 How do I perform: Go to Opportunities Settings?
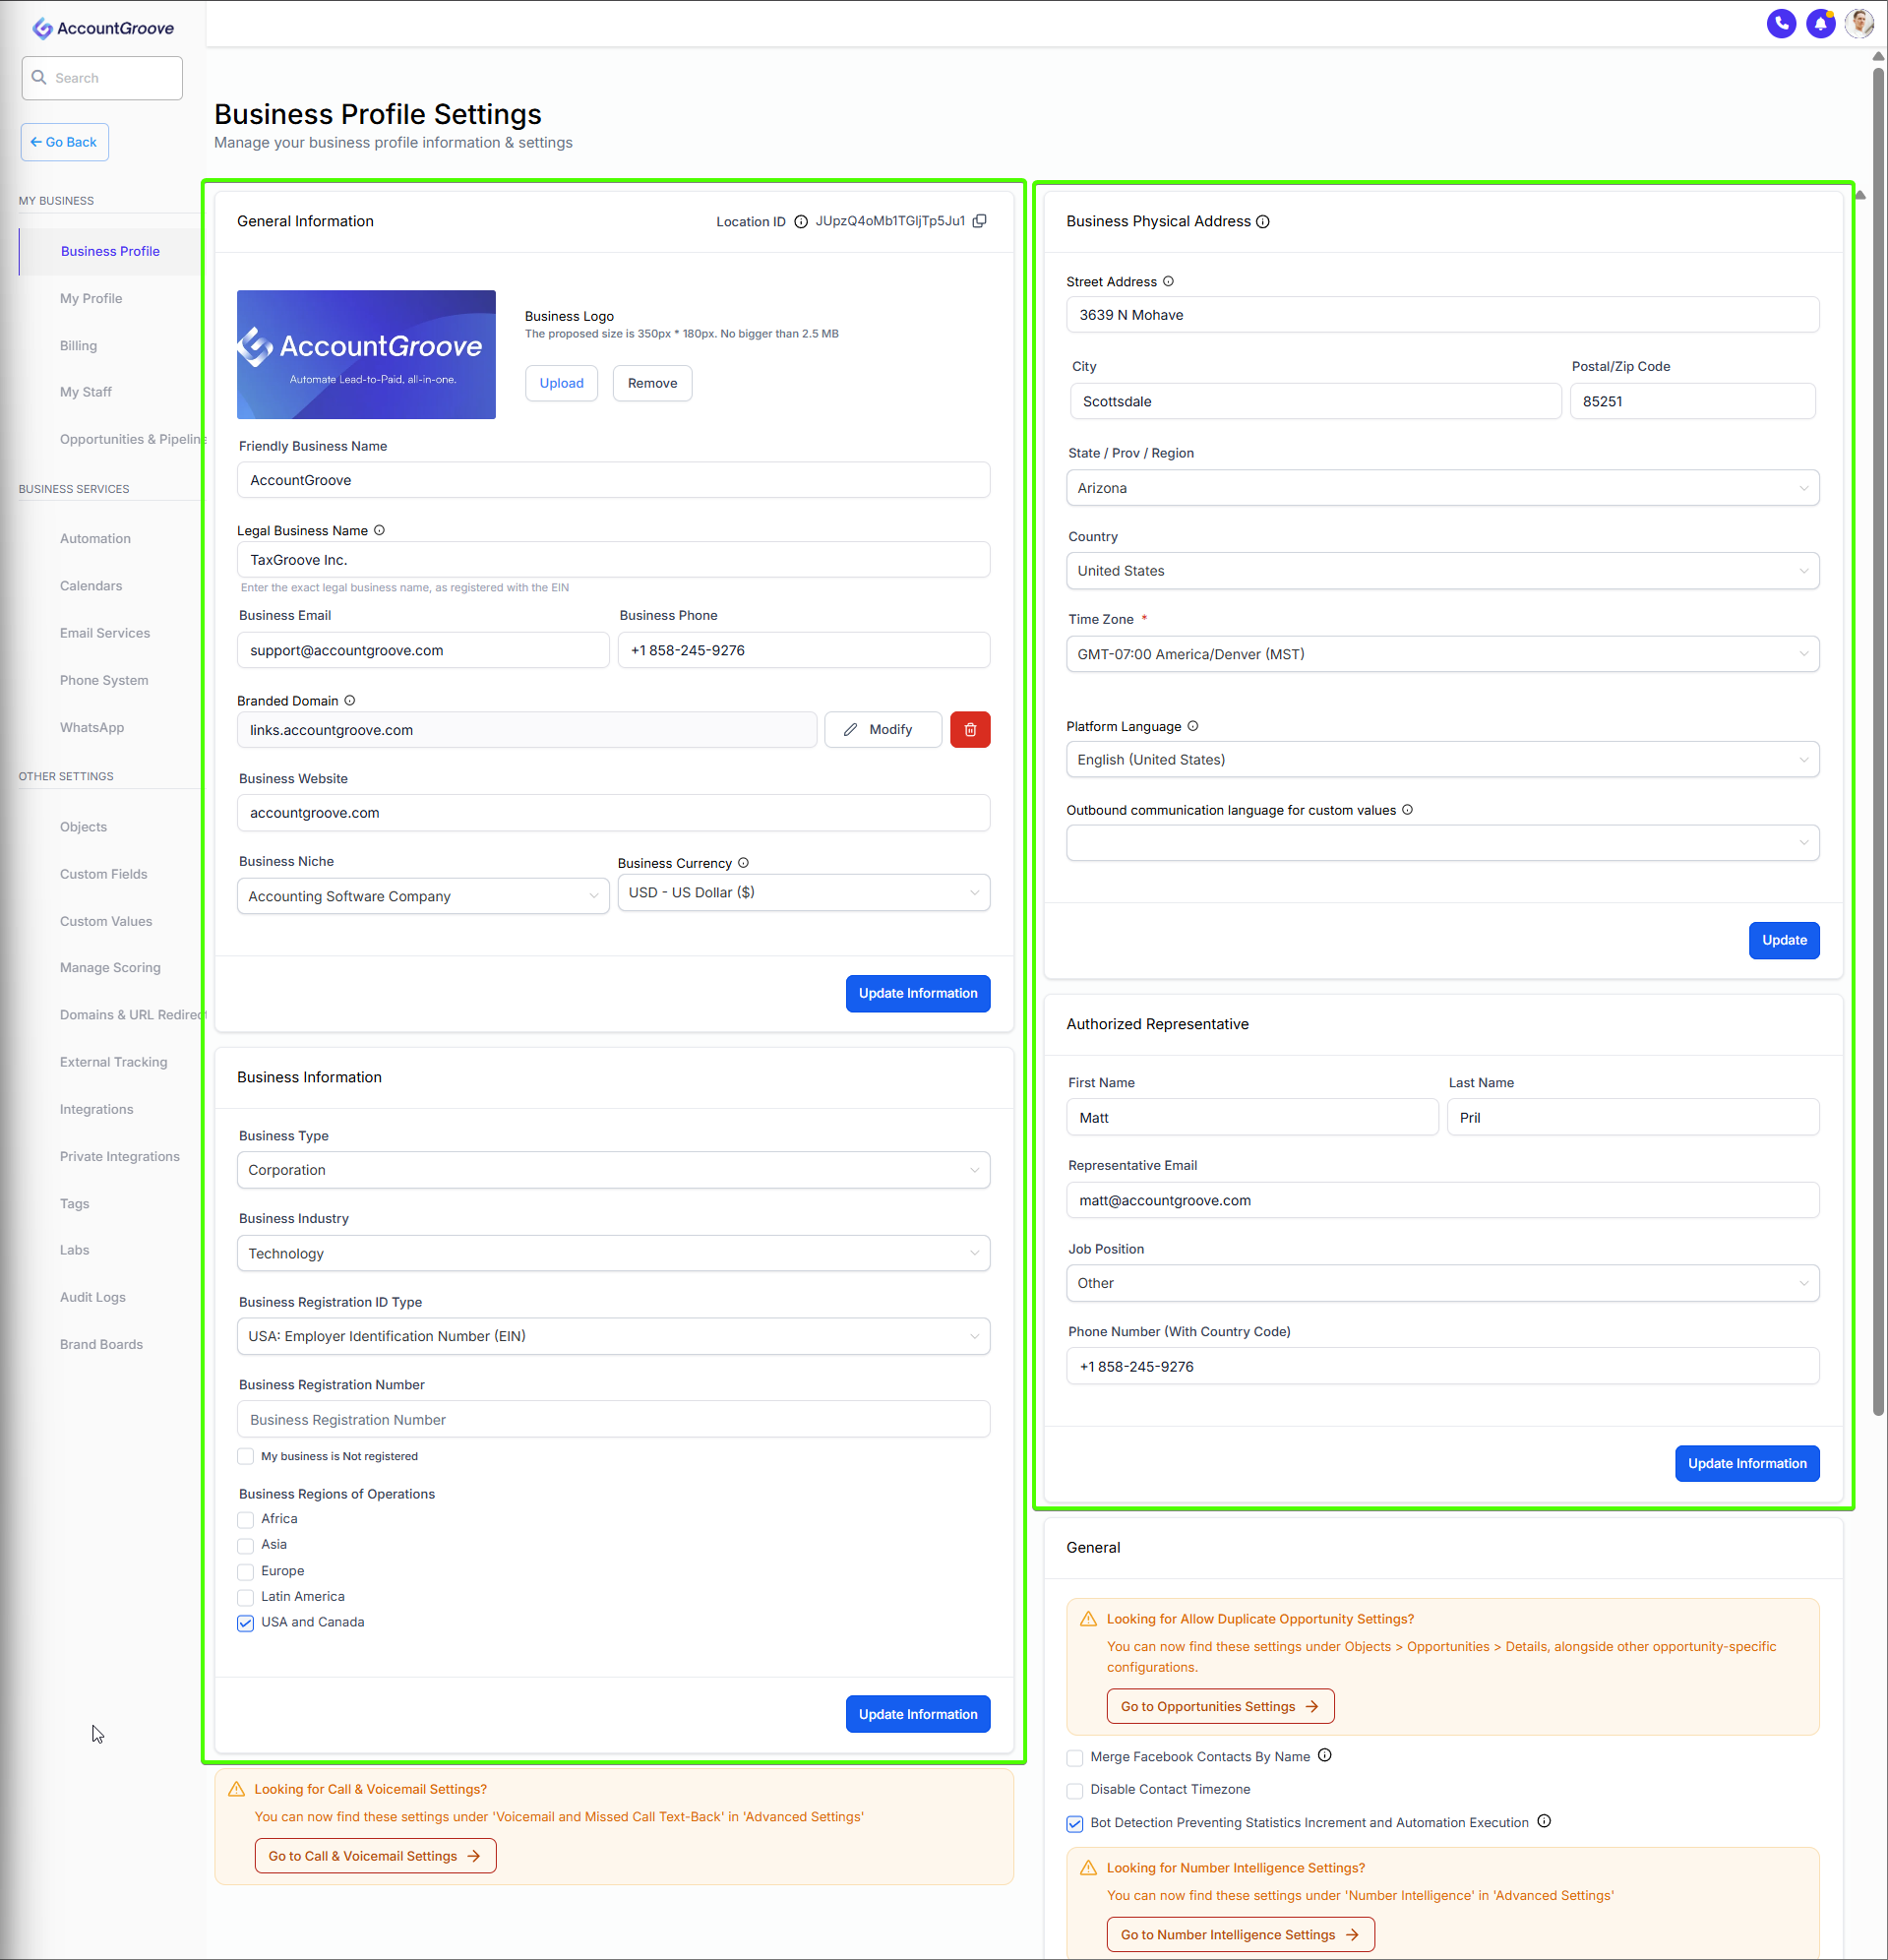point(1220,1707)
